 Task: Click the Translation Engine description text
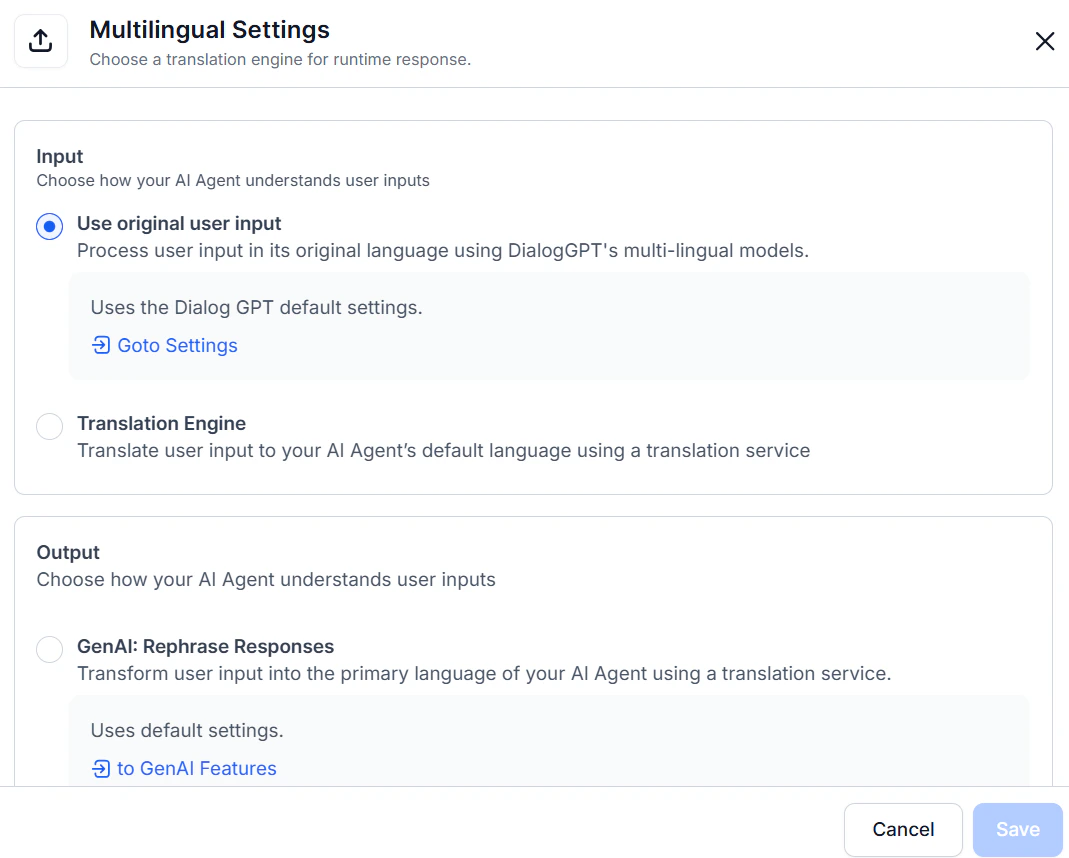tap(443, 450)
